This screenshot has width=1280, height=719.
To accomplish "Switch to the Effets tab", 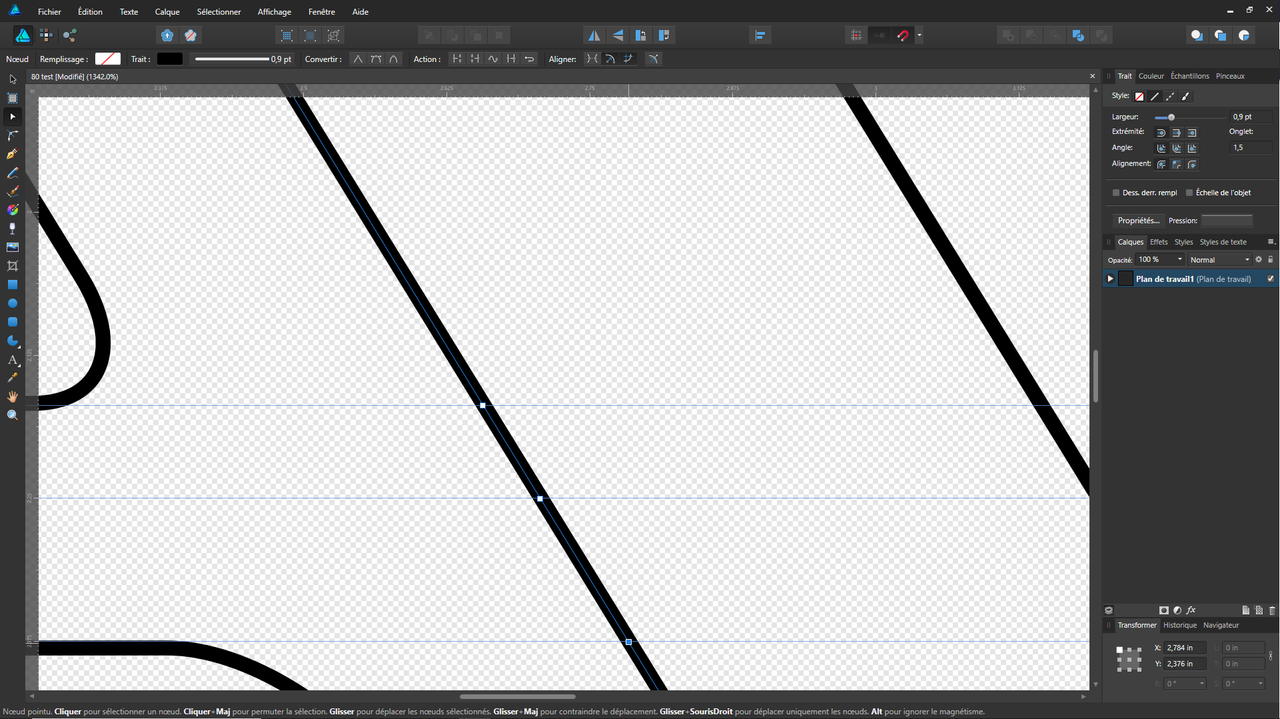I will pyautogui.click(x=1159, y=242).
